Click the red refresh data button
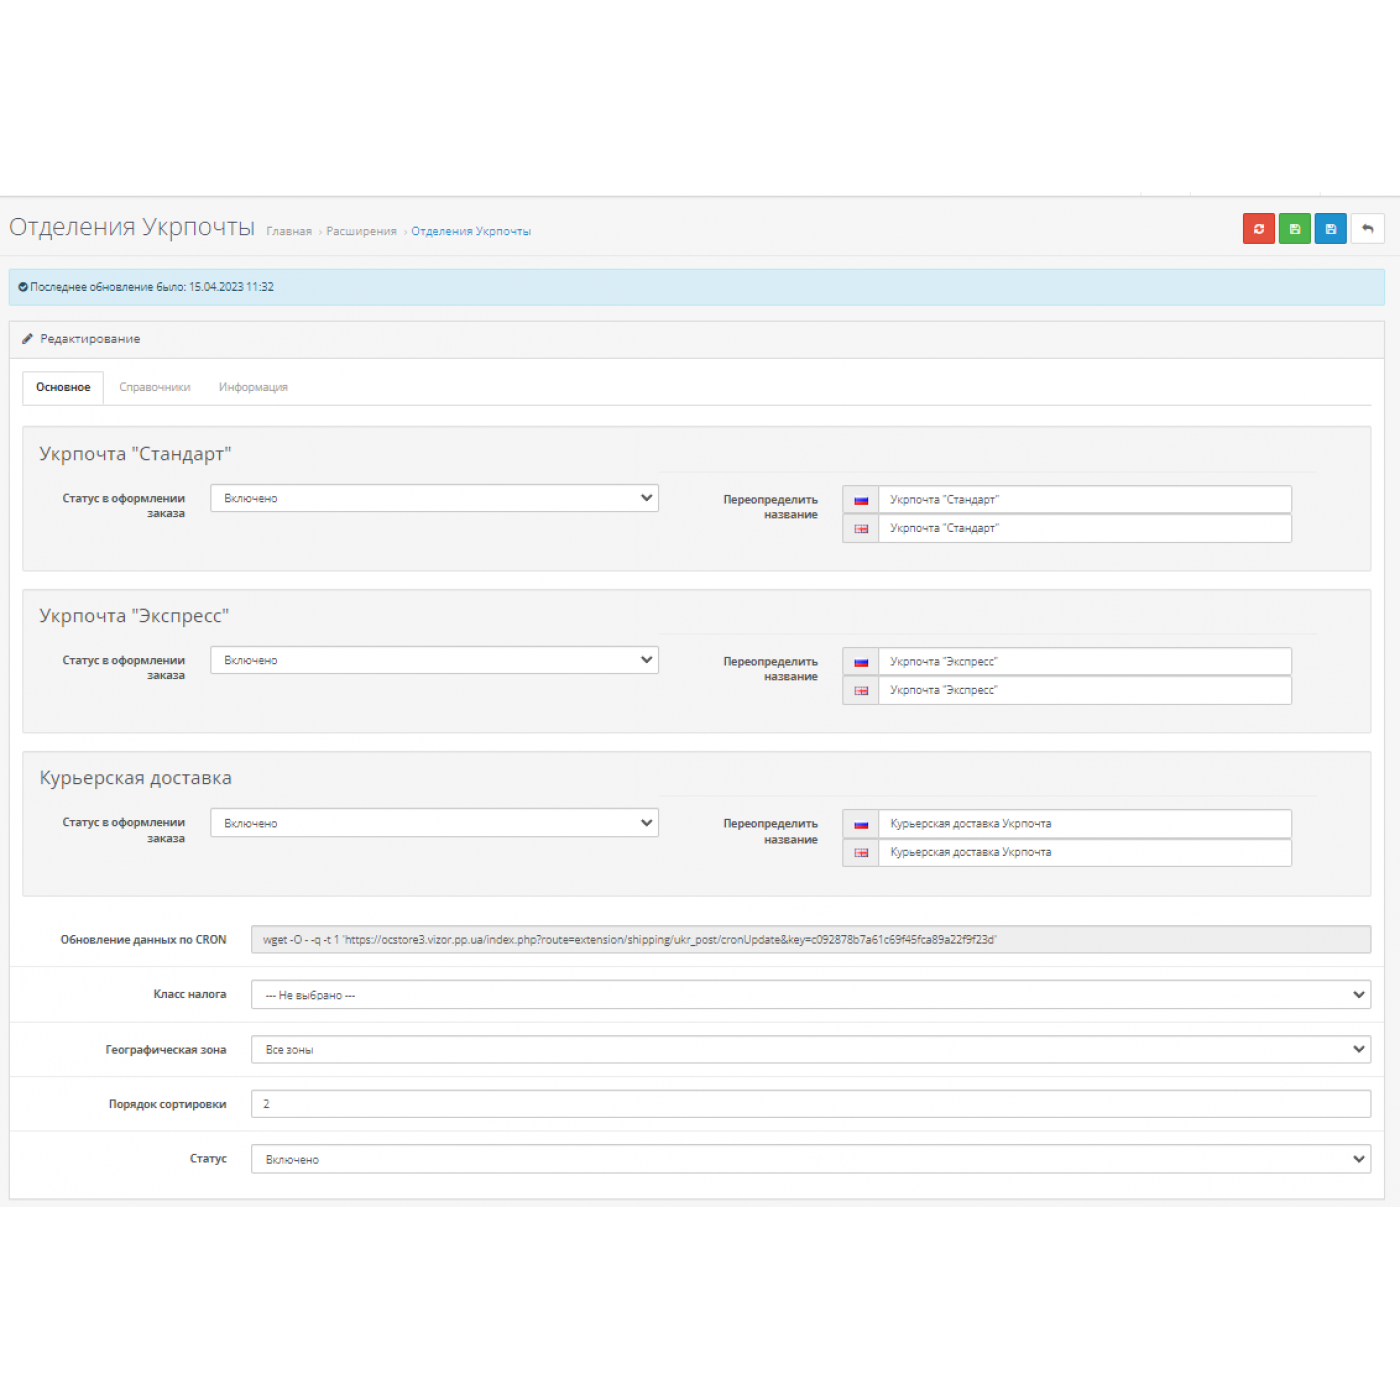1400x1400 pixels. [1258, 229]
